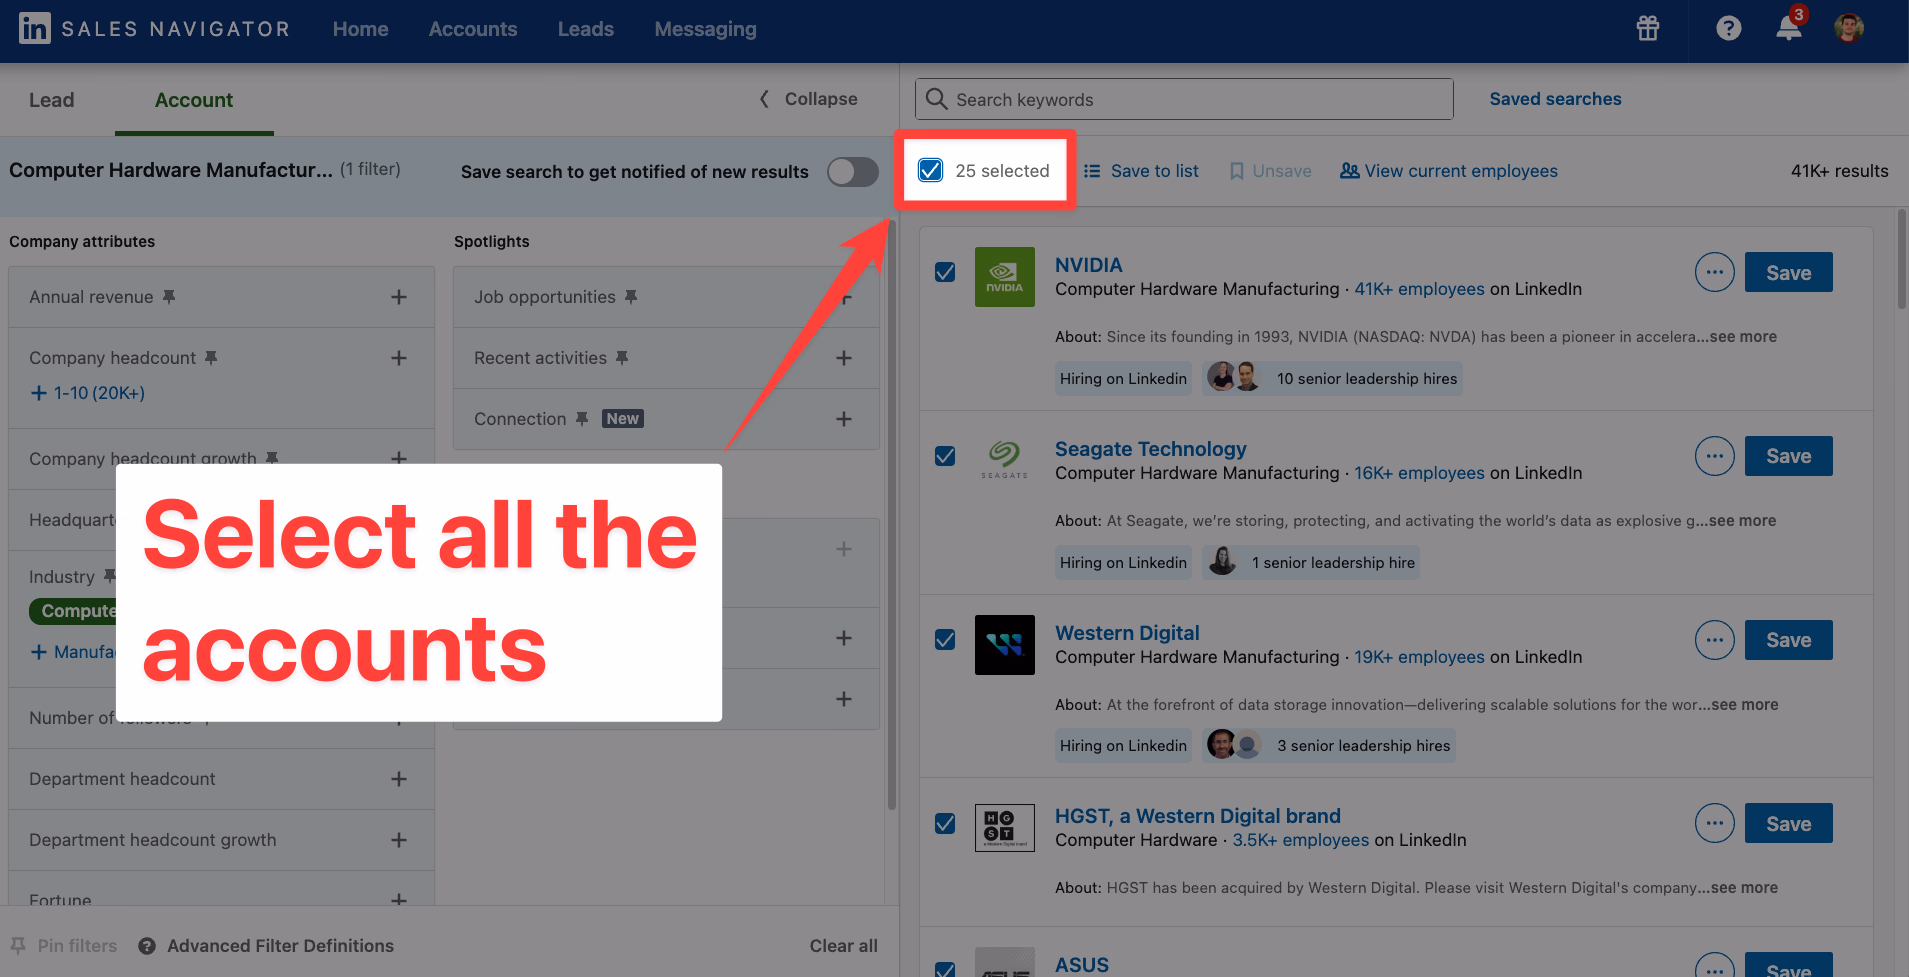1909x977 pixels.
Task: Expand the Company headcount growth filter
Action: pyautogui.click(x=399, y=458)
